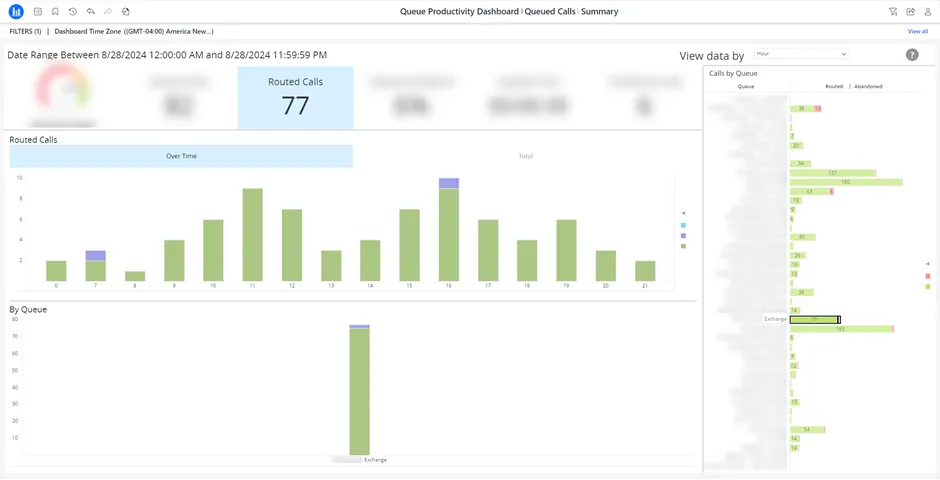Switch to the Over Time tab
The width and height of the screenshot is (940, 480).
coord(181,156)
